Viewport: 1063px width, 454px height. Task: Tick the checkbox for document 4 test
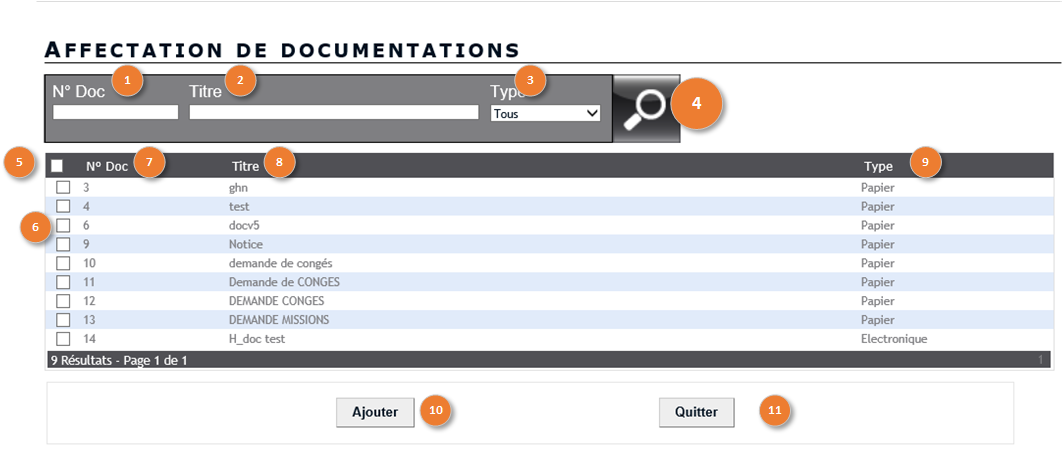[x=63, y=206]
